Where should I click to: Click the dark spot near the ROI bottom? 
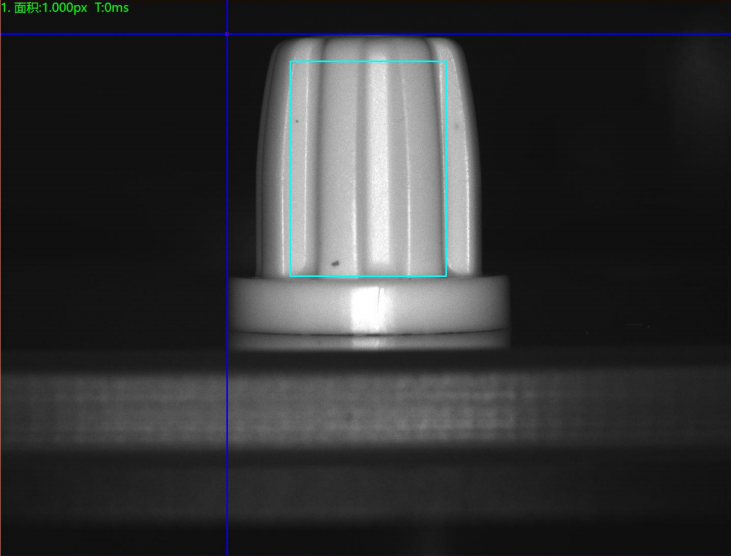click(x=335, y=265)
